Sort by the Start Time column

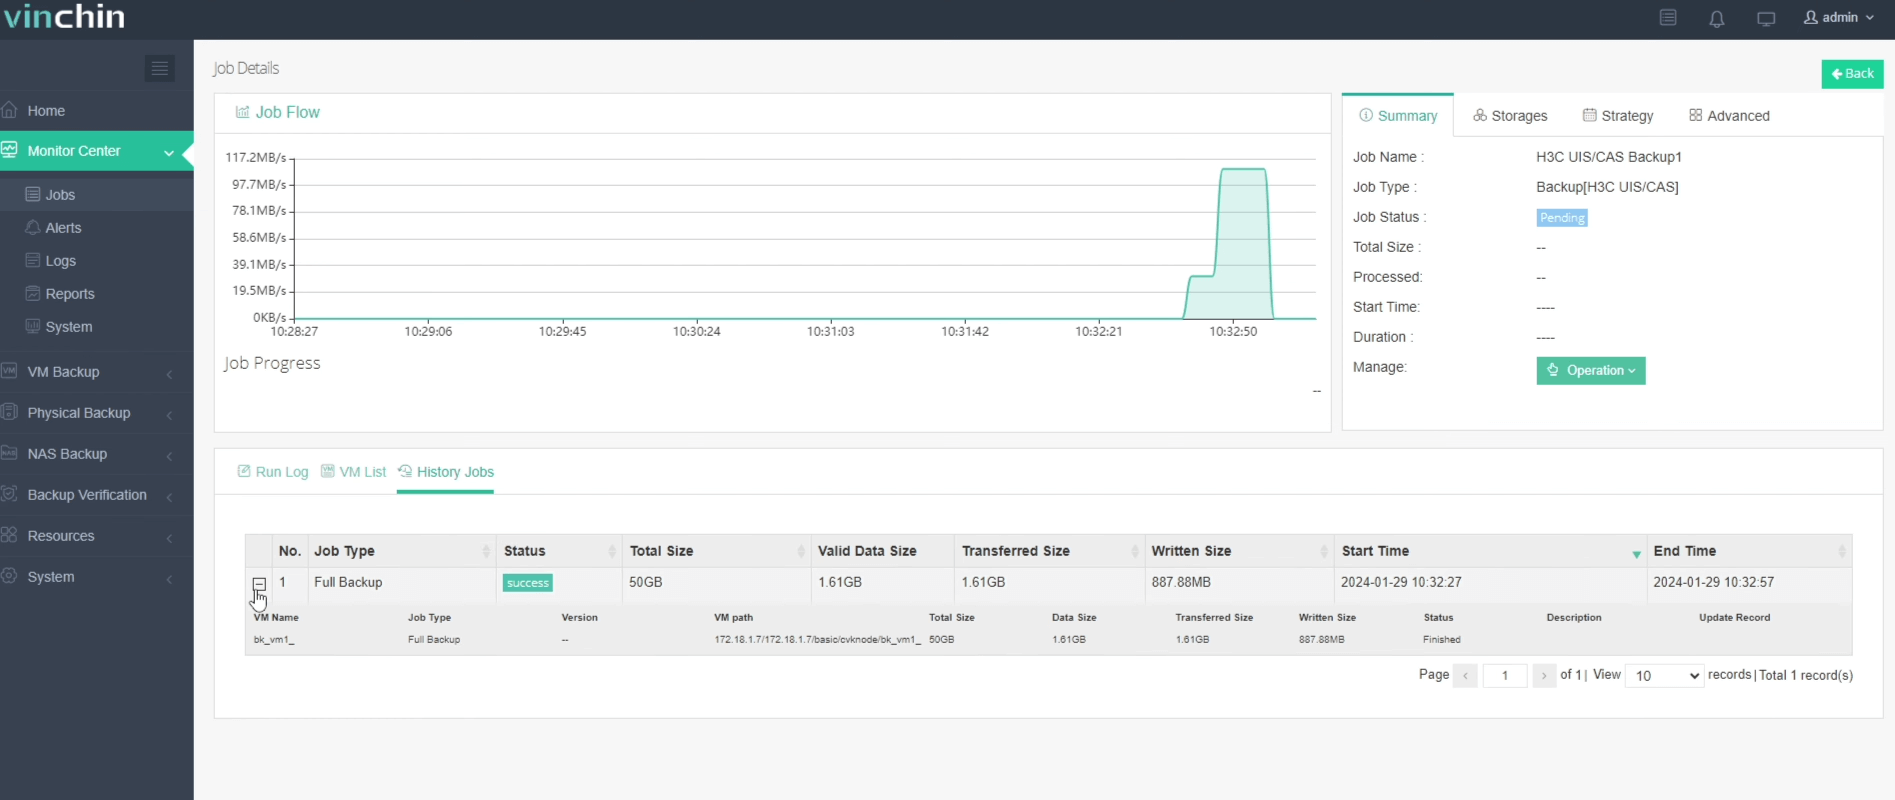click(1490, 551)
